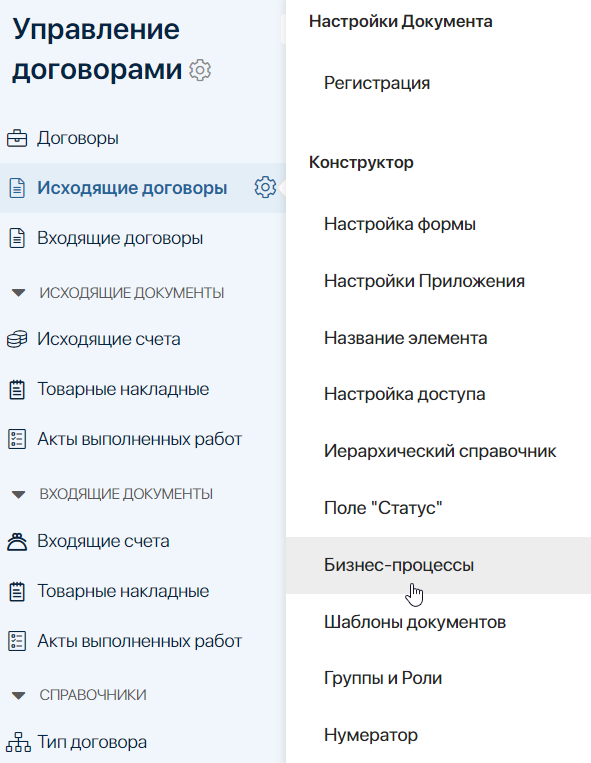The width and height of the screenshot is (591, 763).
Task: Collapse the ВХОДЯЩИЕ ДОКУМЕНТЫ section arrow
Action: tap(18, 494)
